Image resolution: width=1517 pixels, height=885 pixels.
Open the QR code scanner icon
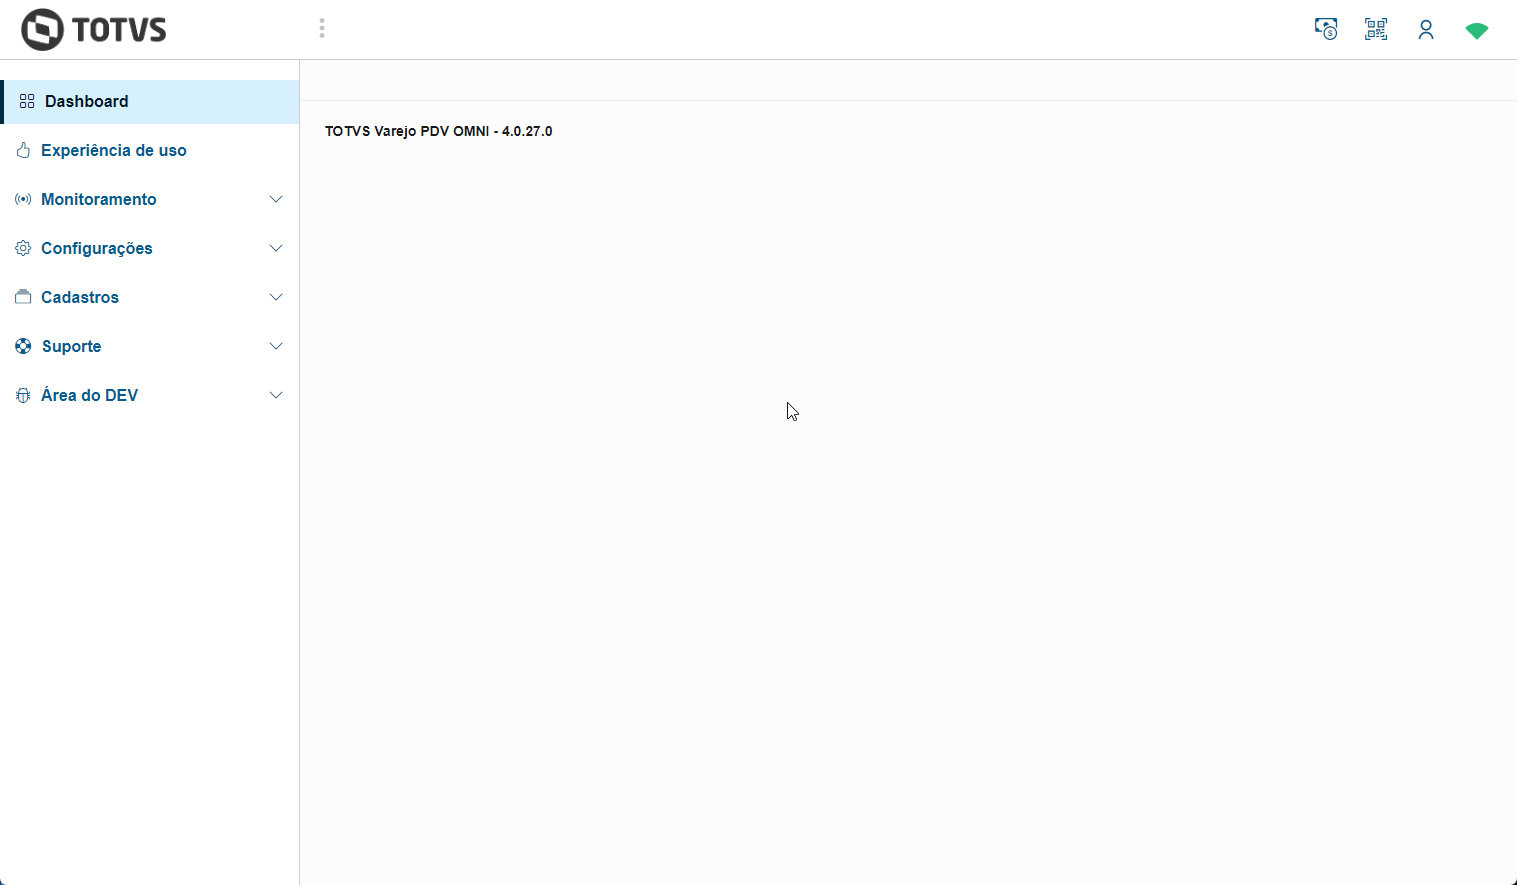[1376, 29]
